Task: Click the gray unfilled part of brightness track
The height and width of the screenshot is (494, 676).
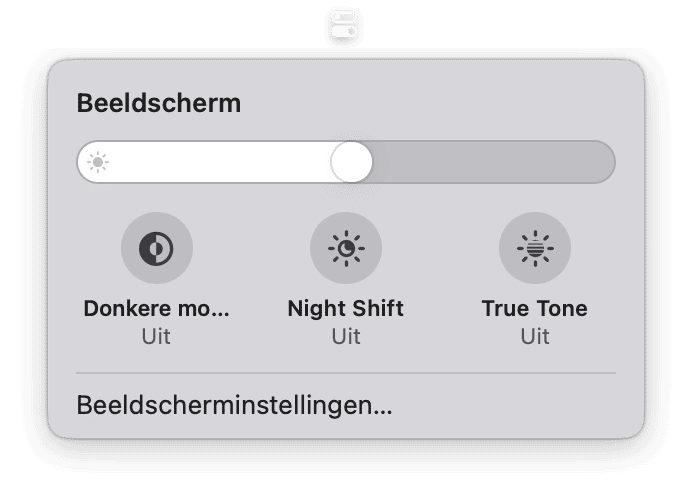Action: [x=494, y=162]
